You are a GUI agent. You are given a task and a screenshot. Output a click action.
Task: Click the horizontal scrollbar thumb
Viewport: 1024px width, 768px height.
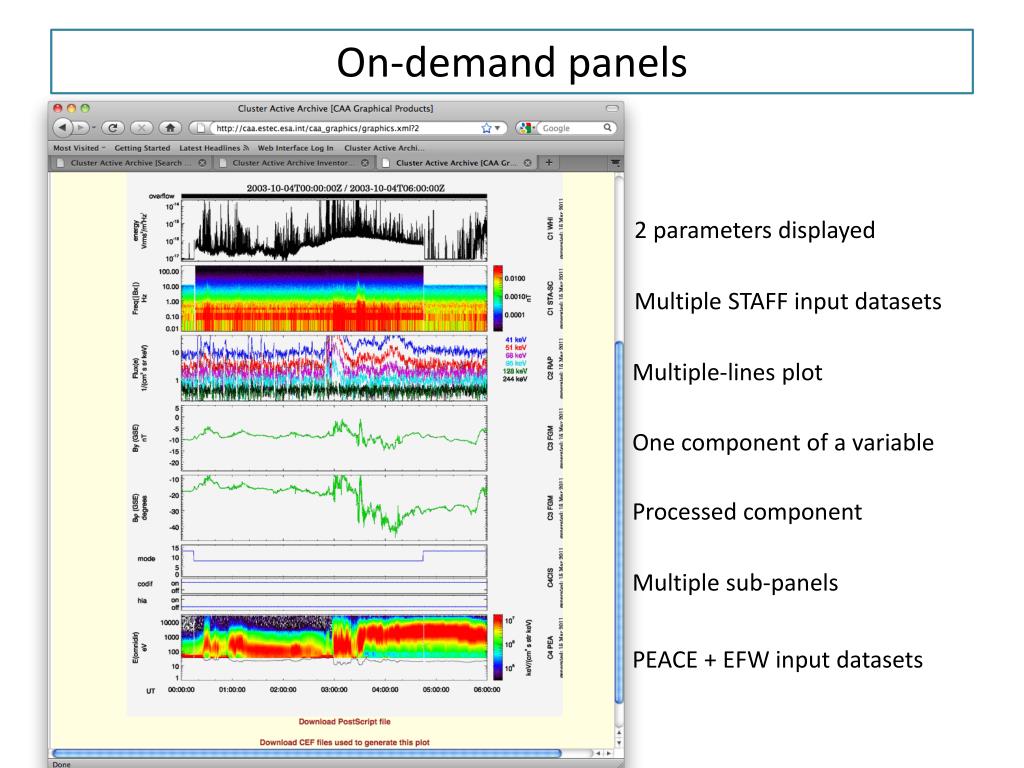(306, 754)
